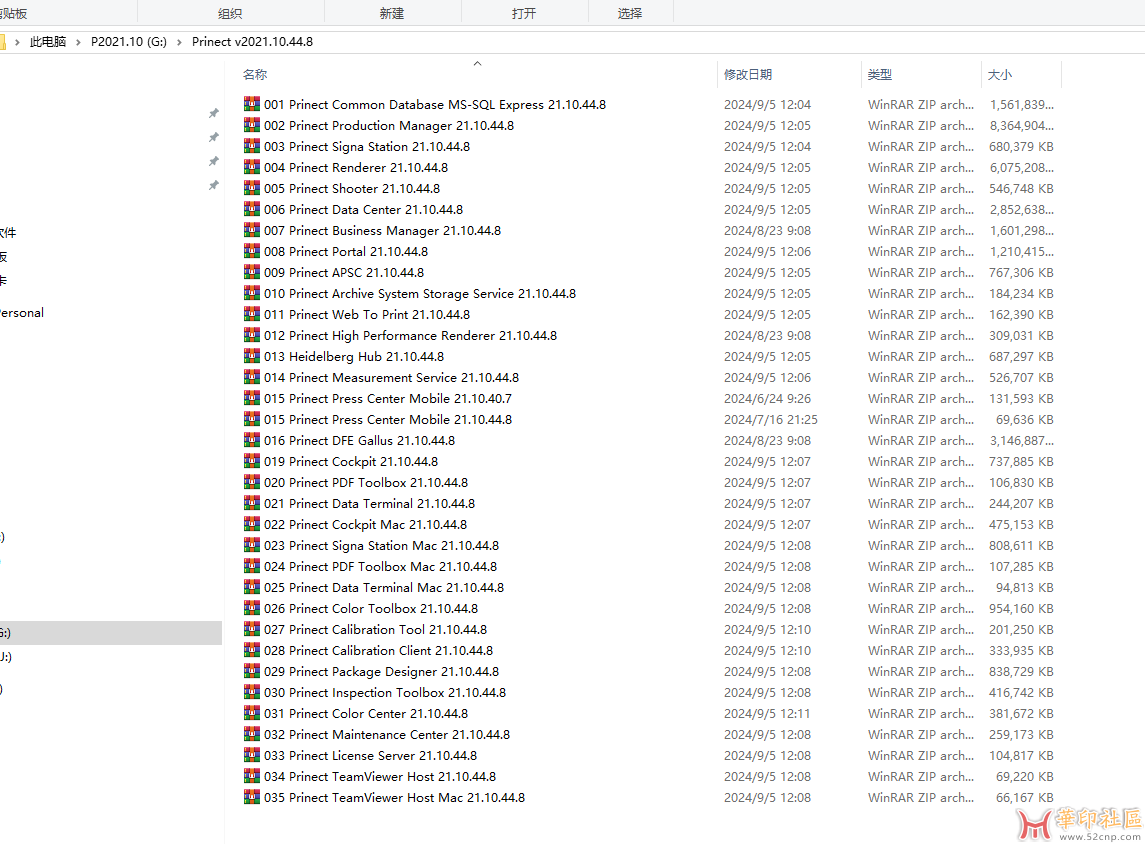Click the name 024 Prinect PDF Toolbox Mac 21.10.44.8
This screenshot has height=844, width=1145.
coord(380,567)
